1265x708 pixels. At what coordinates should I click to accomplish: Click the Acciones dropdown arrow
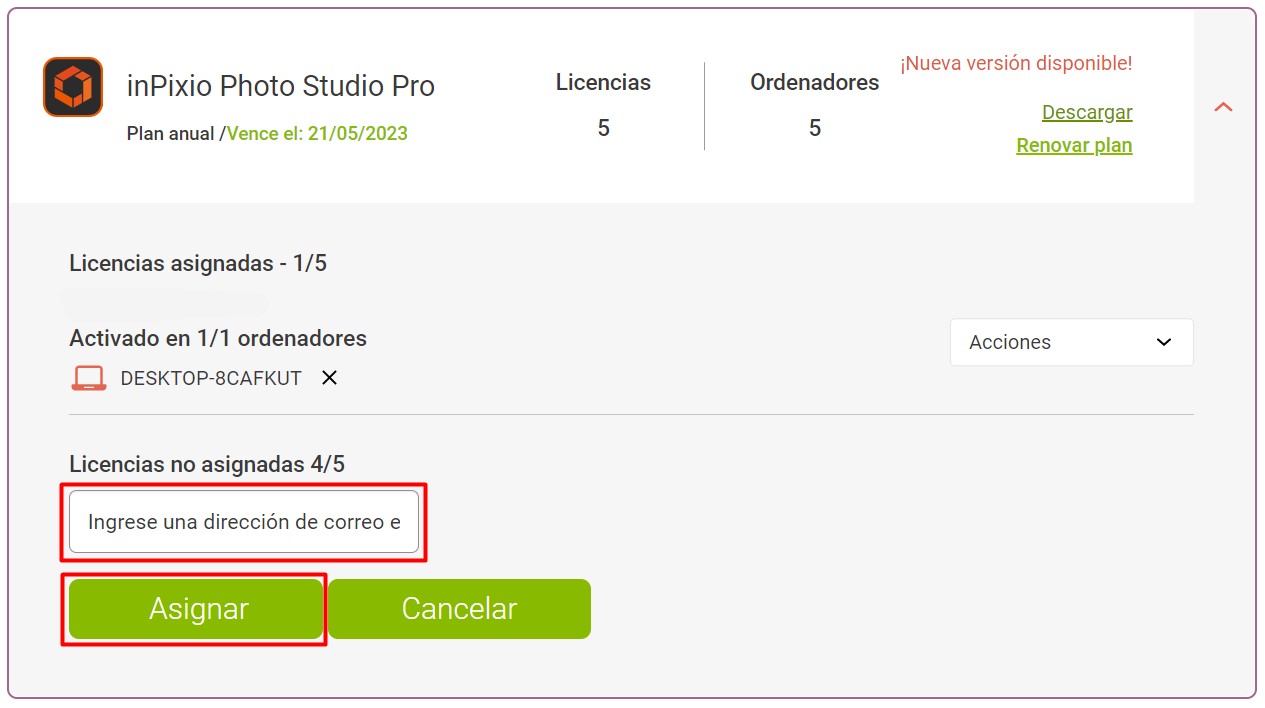click(1164, 342)
